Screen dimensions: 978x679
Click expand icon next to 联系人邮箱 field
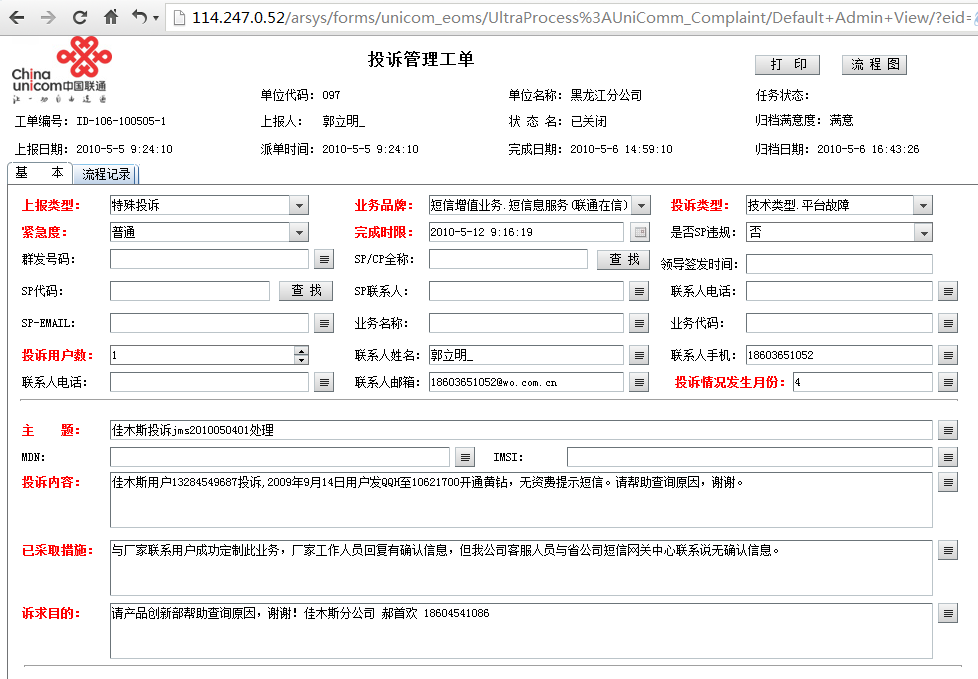tap(639, 382)
